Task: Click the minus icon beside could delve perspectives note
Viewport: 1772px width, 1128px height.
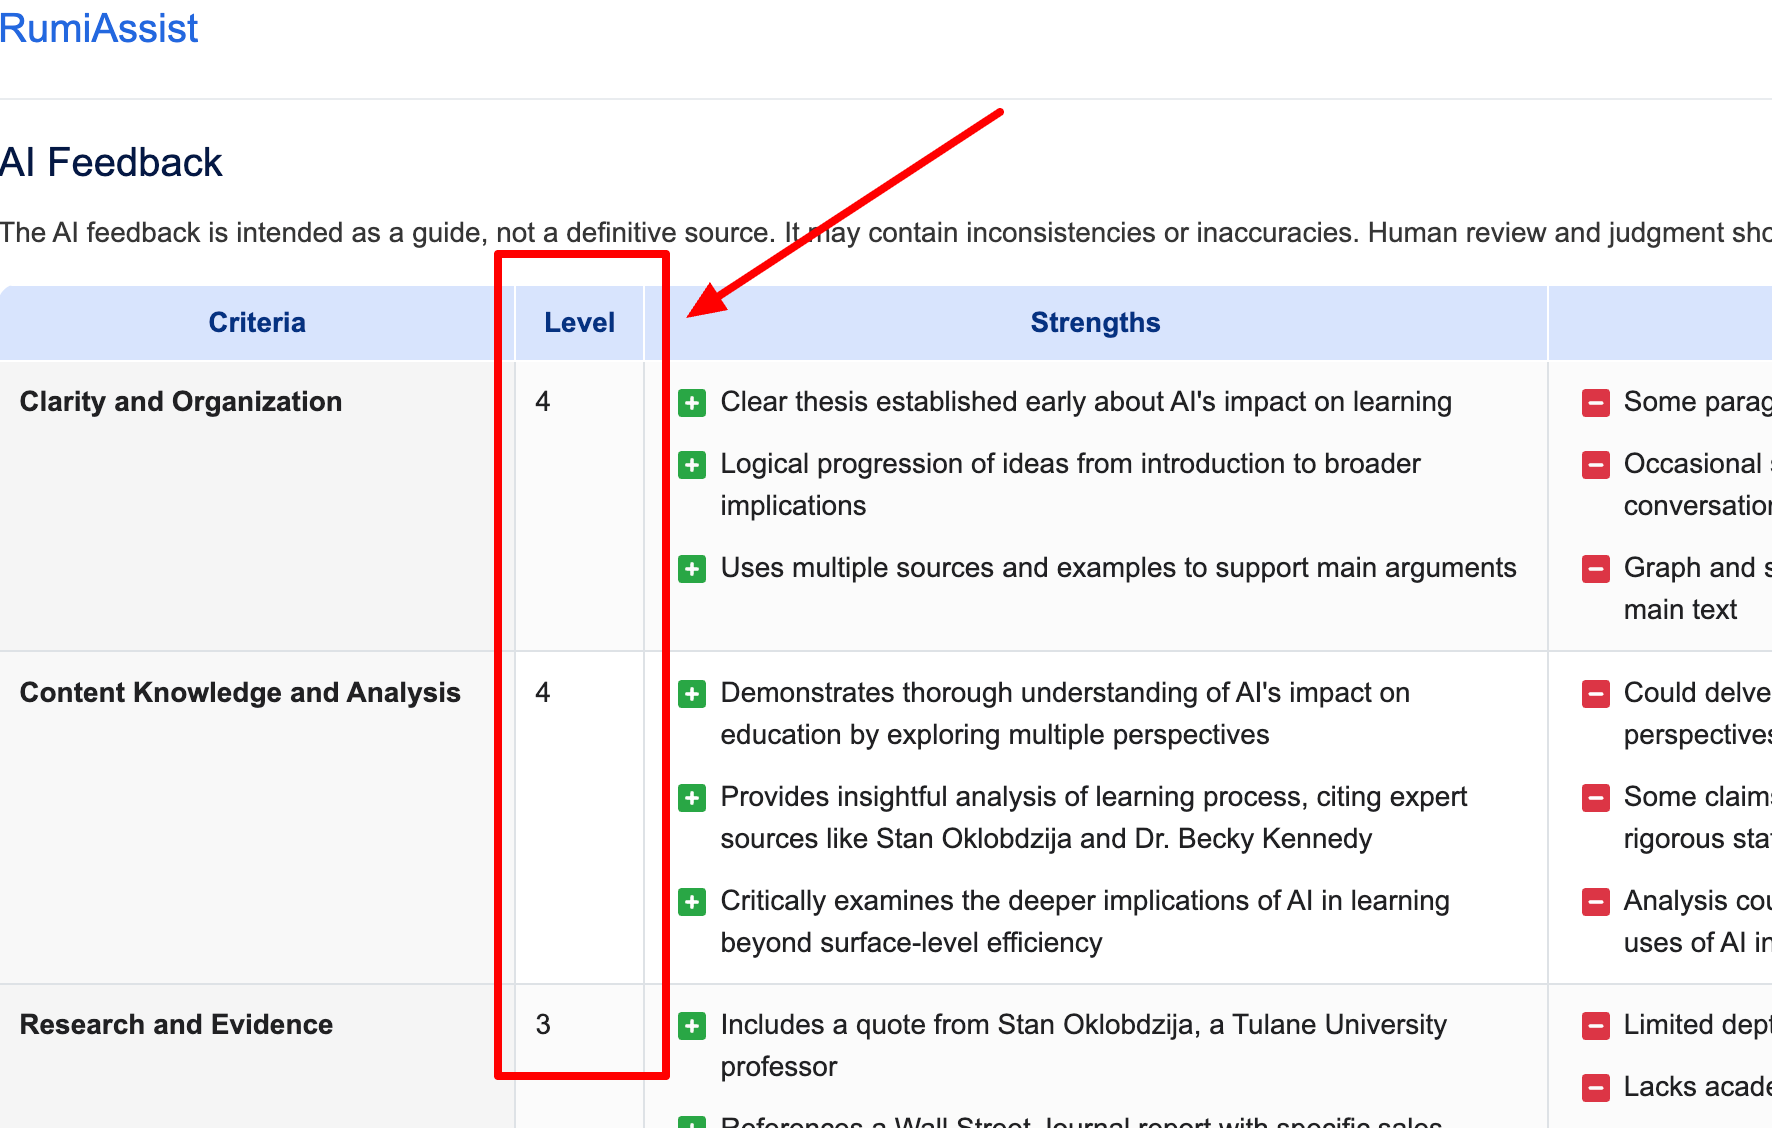Action: pyautogui.click(x=1596, y=694)
